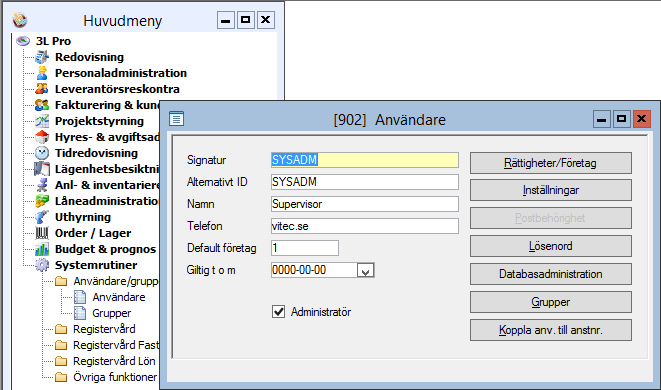Click the Lägenhetsbesiktning icon
The image size is (661, 390).
click(x=42, y=169)
